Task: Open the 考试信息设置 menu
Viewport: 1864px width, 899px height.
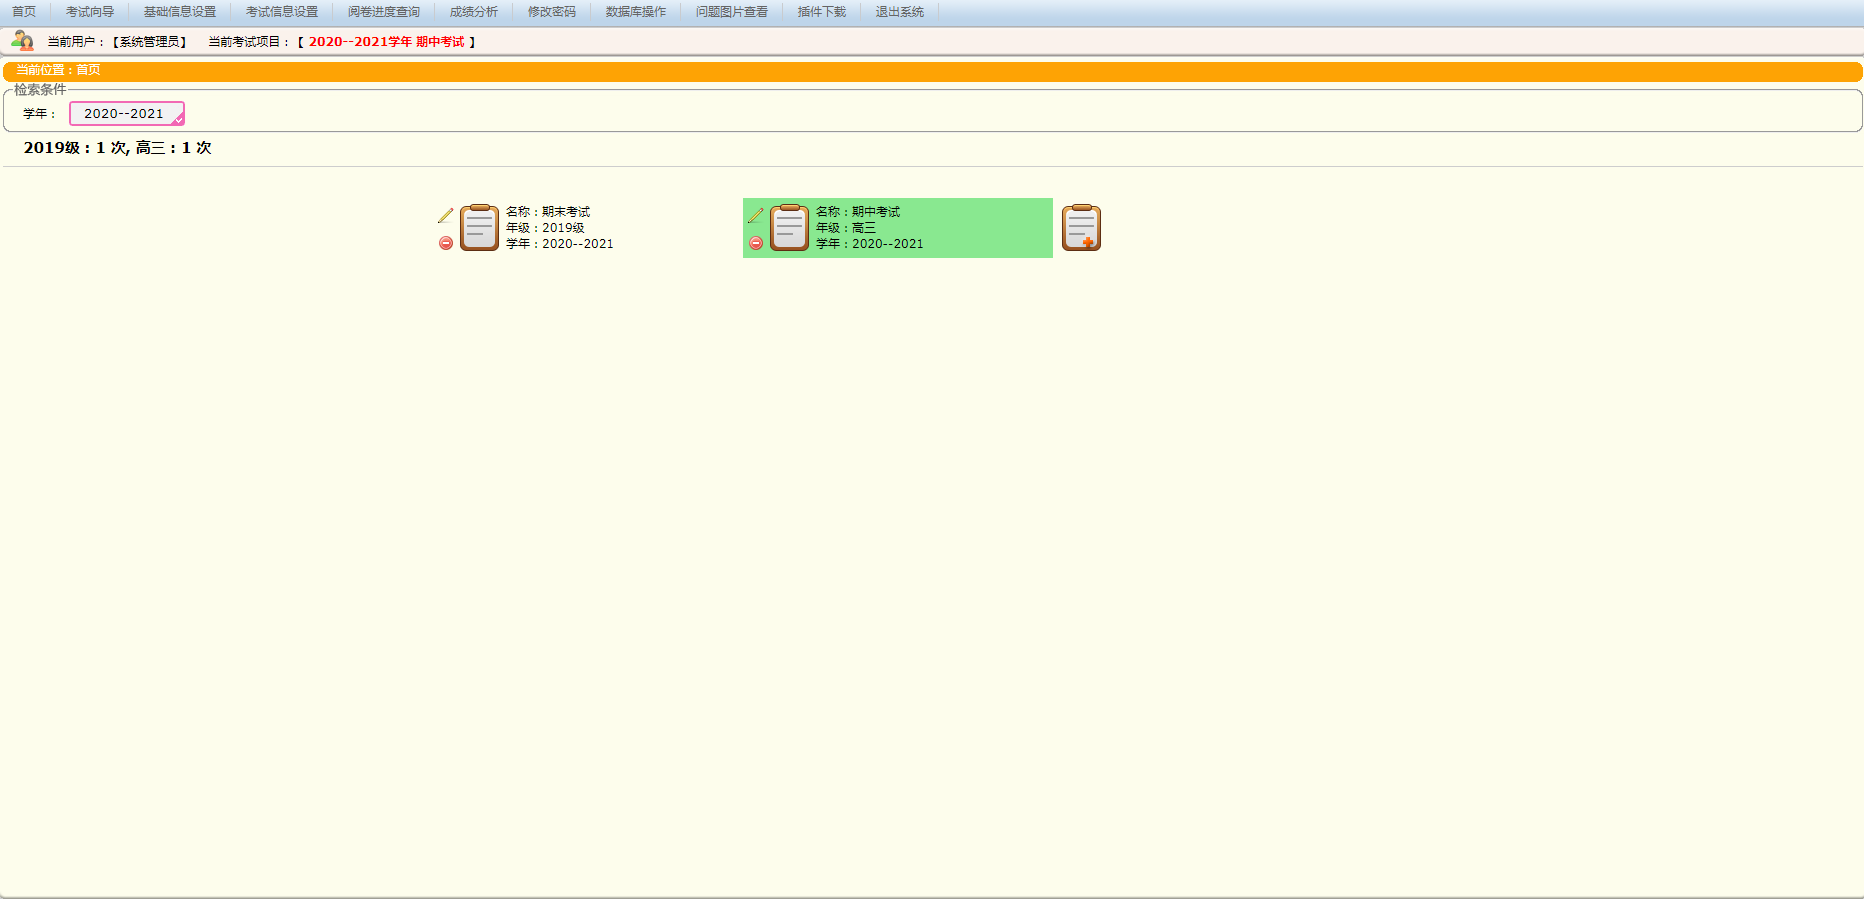Action: coord(282,12)
